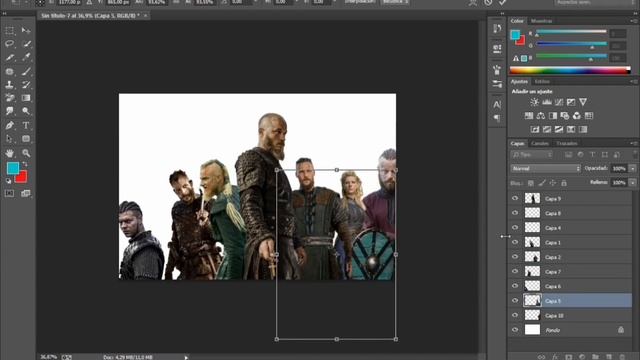Open the Opacidad value dropdown arrow
The image size is (640, 360).
[632, 169]
